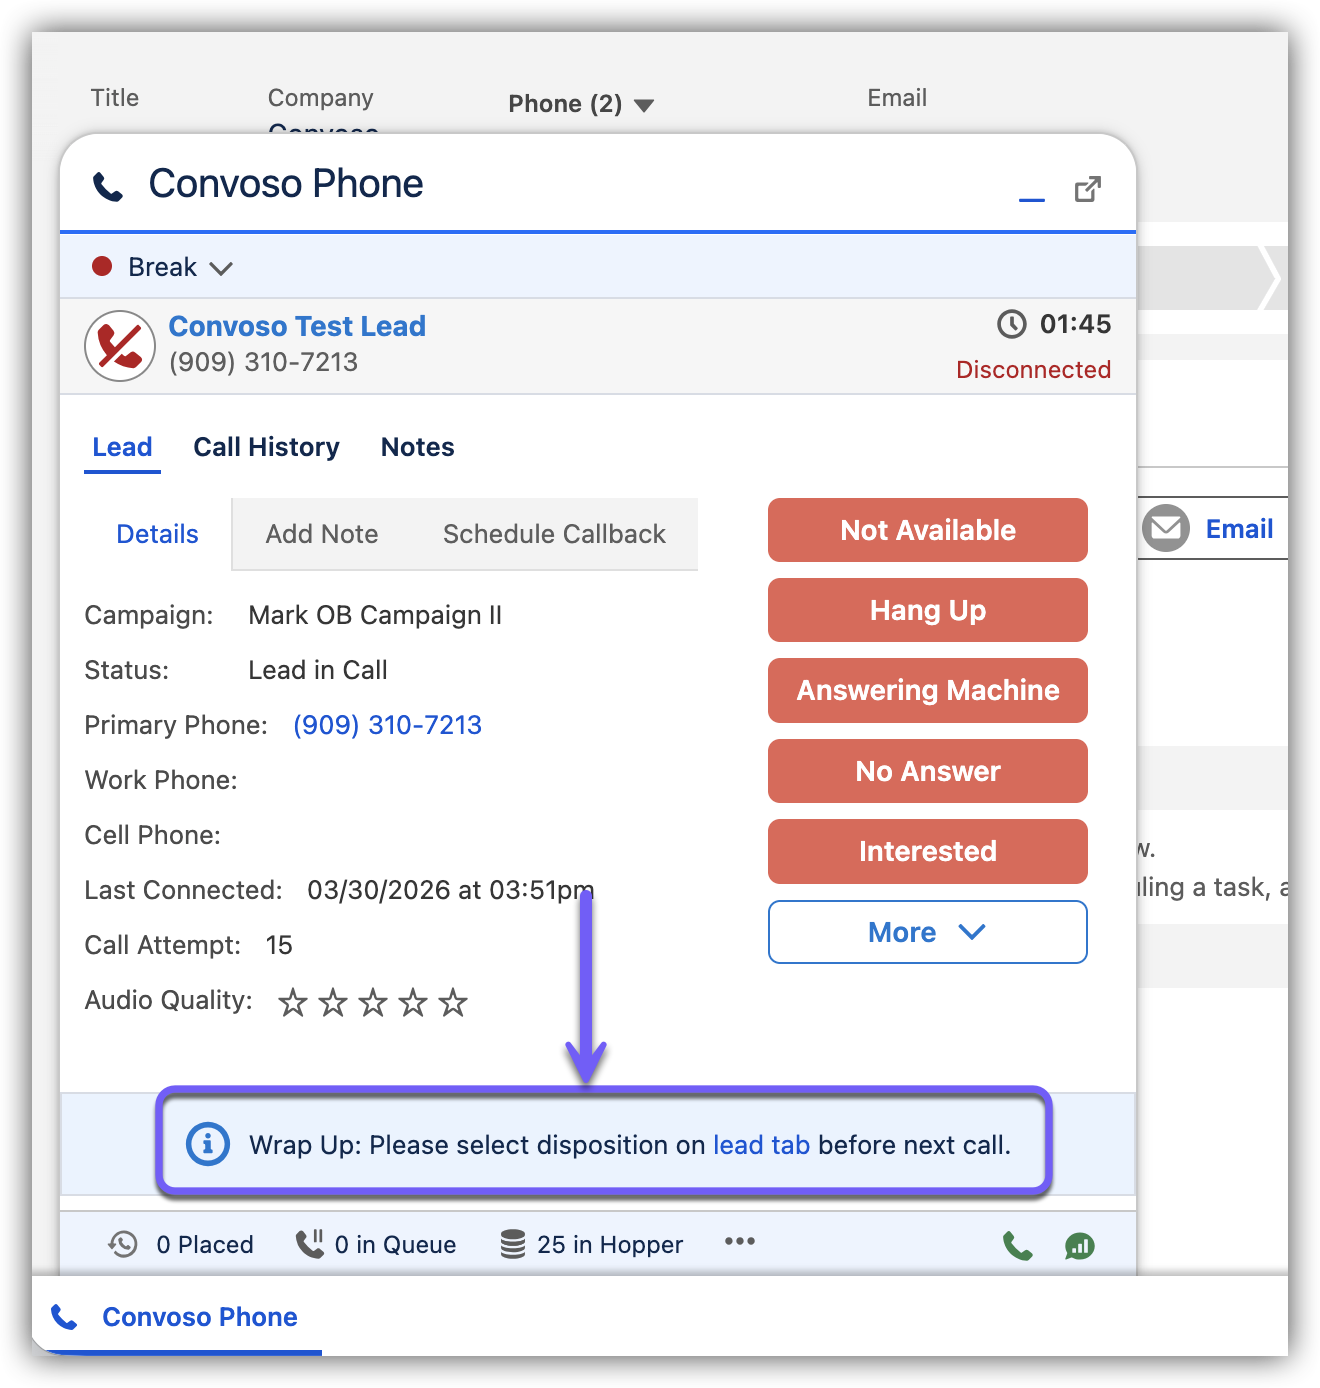Select the Answering Machine disposition
The image size is (1320, 1388).
pos(927,690)
